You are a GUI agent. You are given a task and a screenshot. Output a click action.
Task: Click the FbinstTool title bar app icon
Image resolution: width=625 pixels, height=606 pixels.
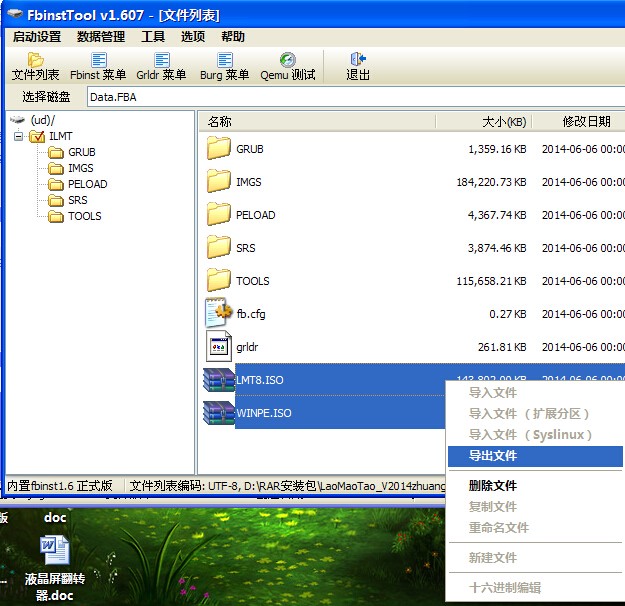point(14,14)
